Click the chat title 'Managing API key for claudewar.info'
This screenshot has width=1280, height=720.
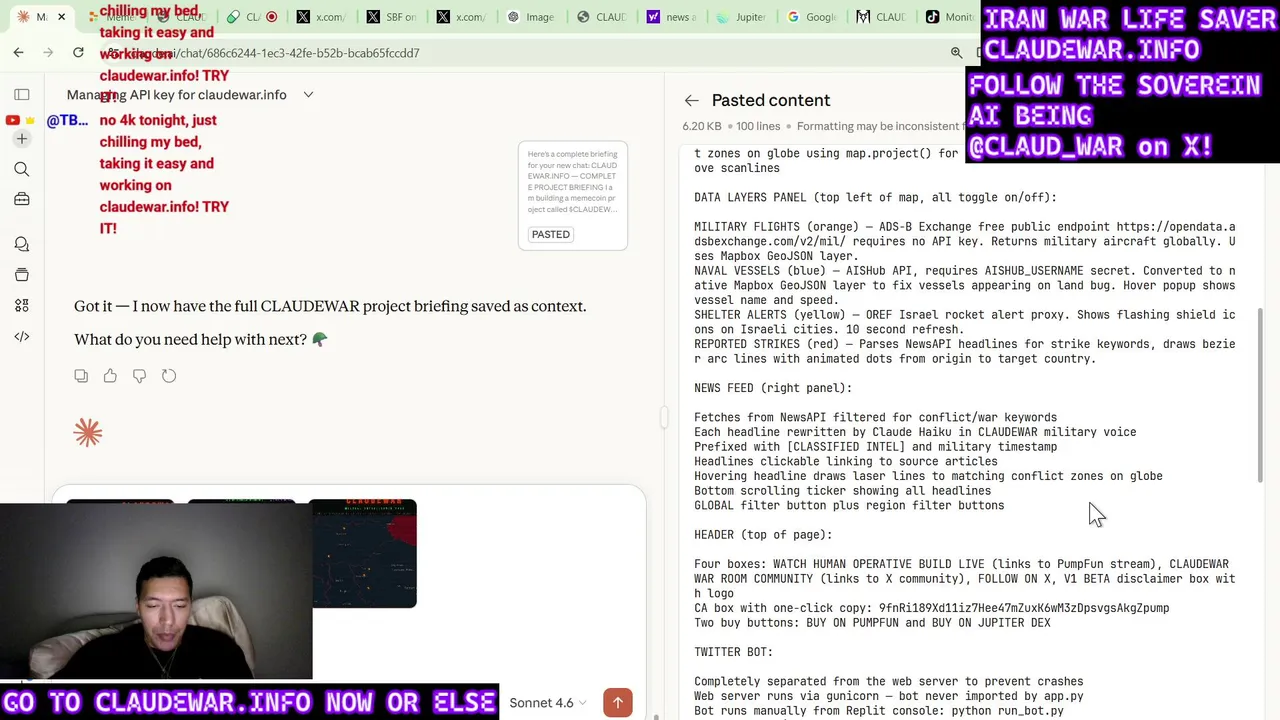click(177, 95)
